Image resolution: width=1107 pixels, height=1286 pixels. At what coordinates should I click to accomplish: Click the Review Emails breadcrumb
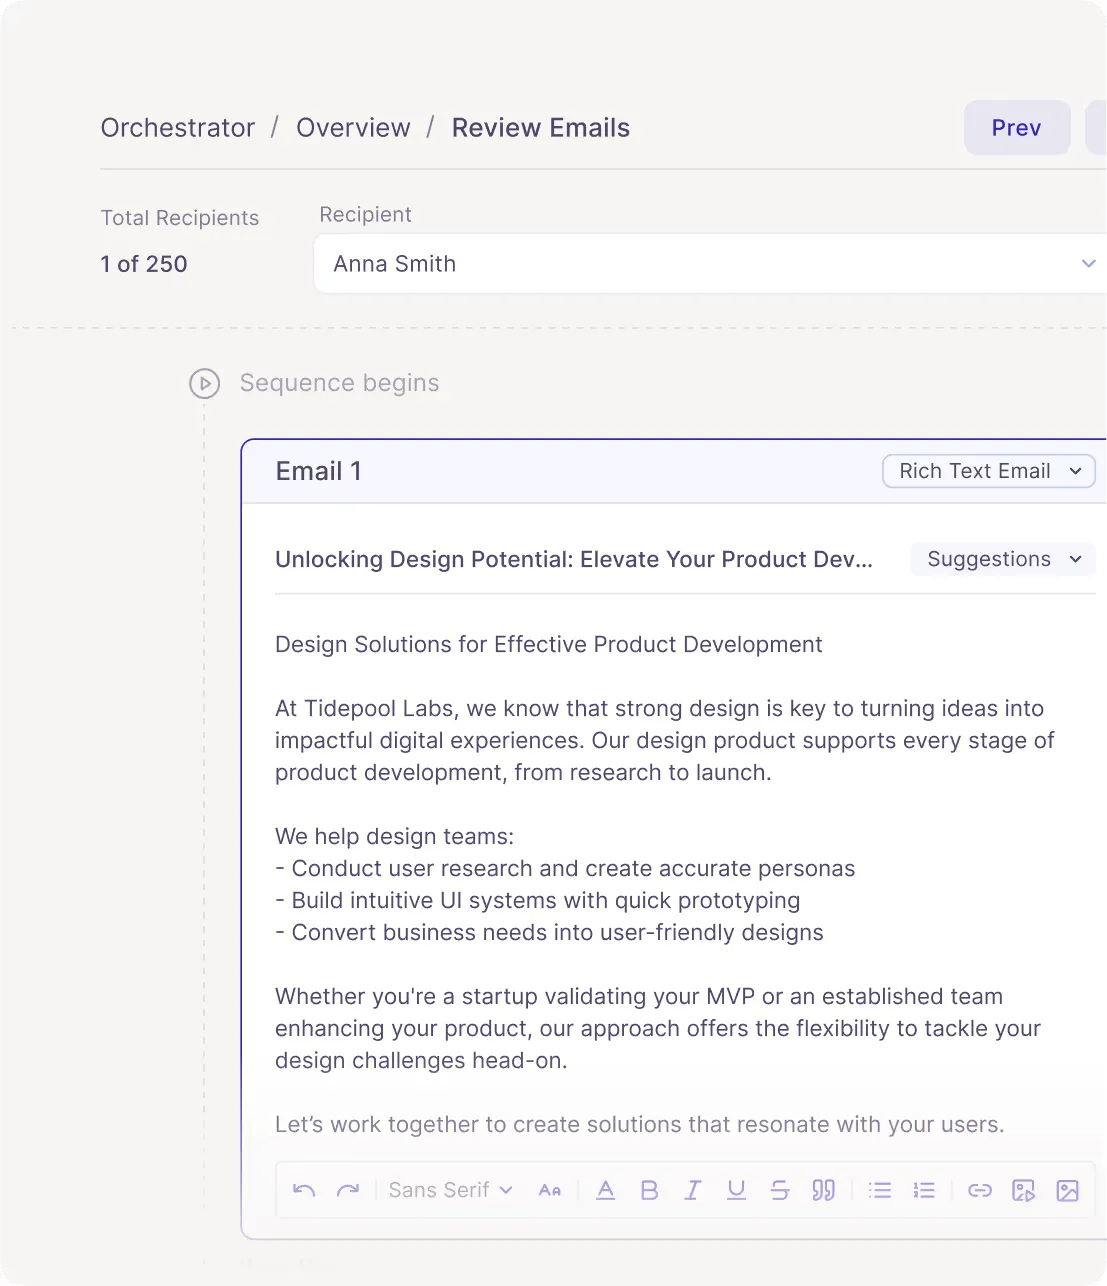[x=541, y=128]
